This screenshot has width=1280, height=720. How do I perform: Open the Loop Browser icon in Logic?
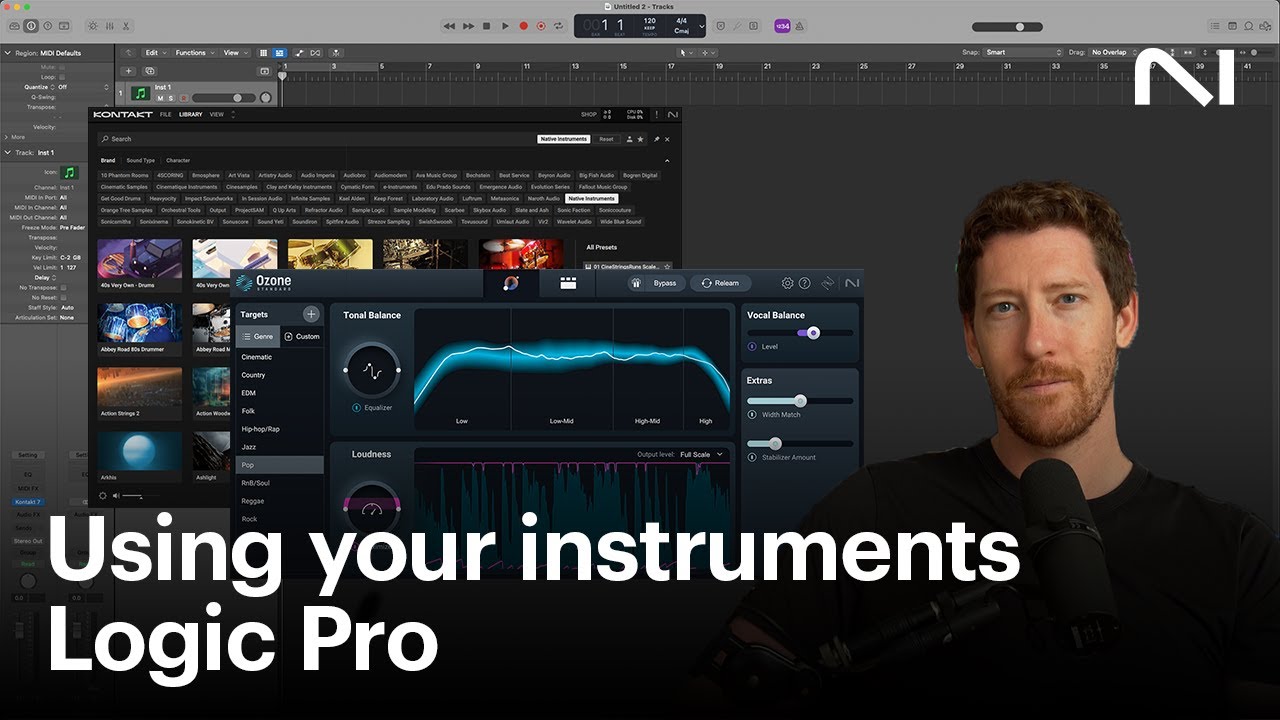click(x=1249, y=25)
